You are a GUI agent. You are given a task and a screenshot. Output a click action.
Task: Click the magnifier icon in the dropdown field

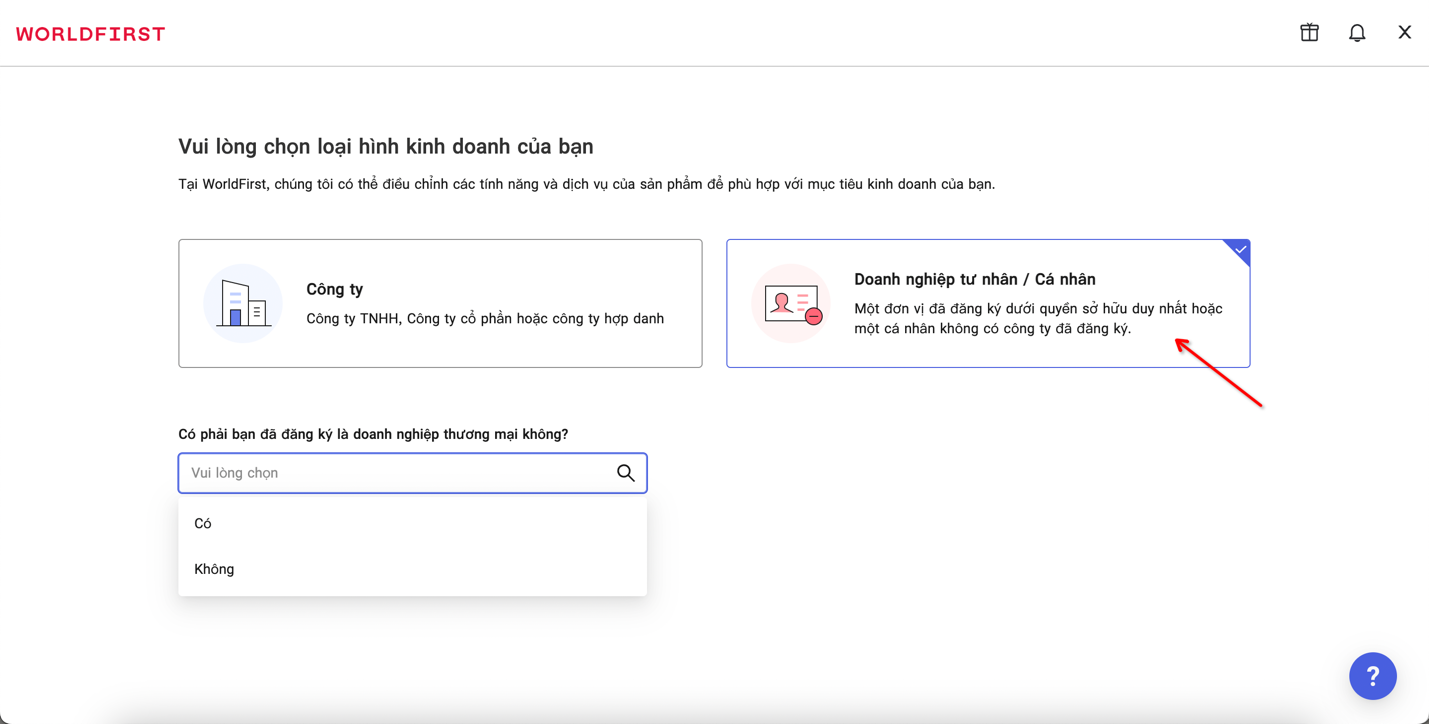point(625,473)
